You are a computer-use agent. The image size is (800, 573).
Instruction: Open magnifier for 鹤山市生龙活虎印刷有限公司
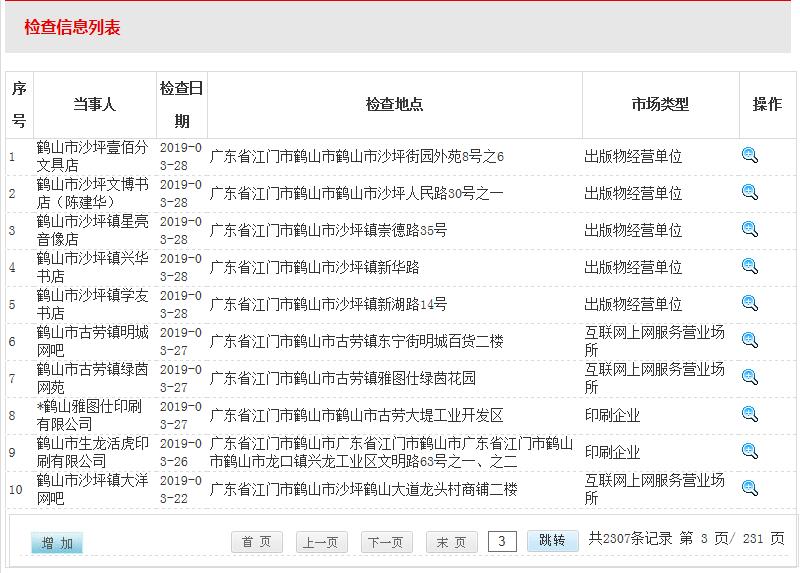tap(750, 451)
